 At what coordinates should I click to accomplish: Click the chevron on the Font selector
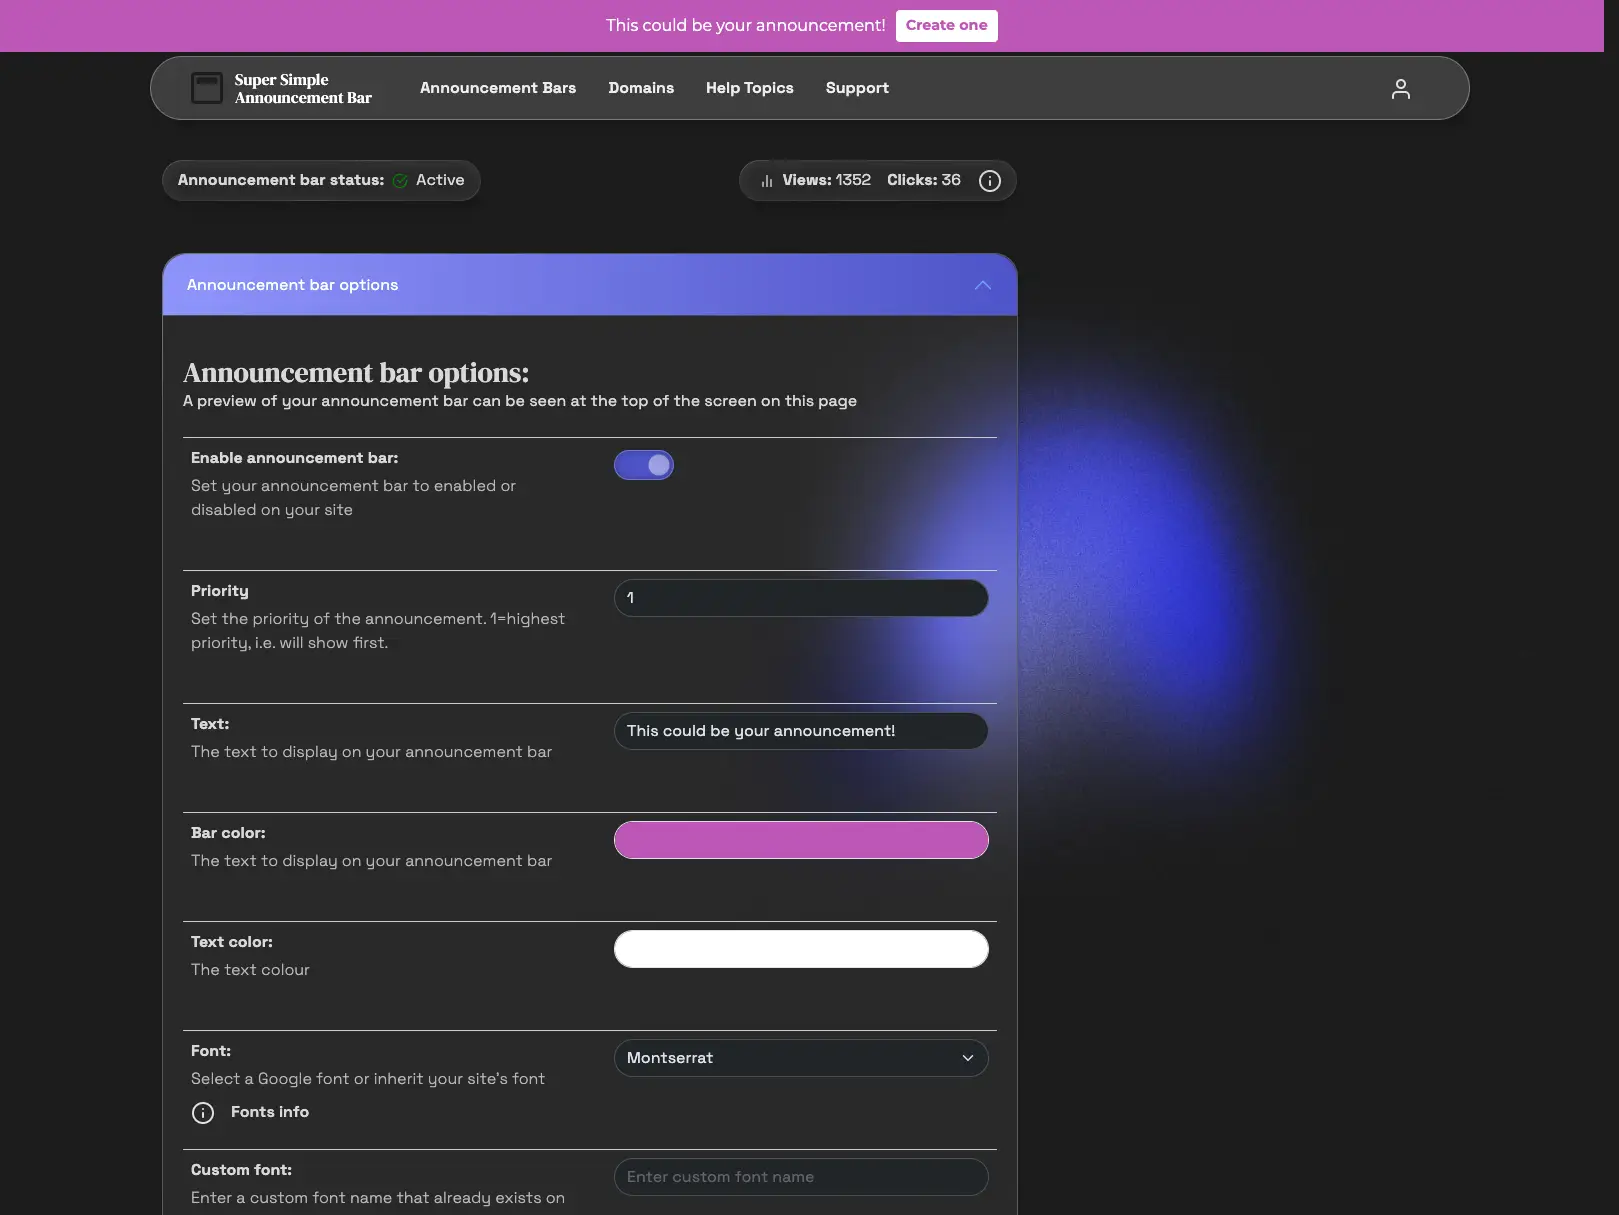tap(966, 1057)
